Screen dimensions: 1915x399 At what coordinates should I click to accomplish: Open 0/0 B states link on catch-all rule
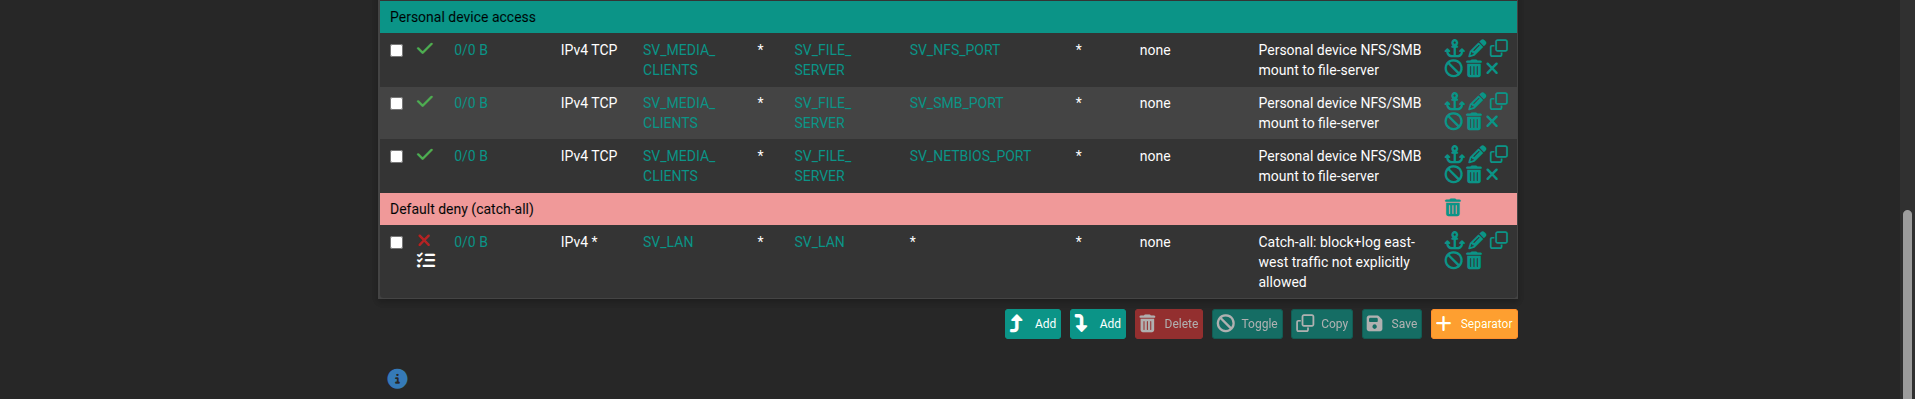[471, 242]
